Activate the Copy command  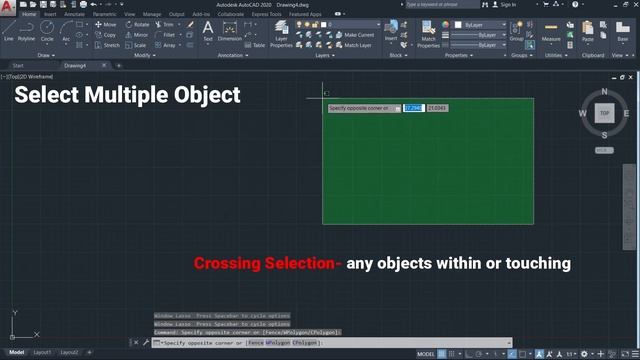pos(106,35)
